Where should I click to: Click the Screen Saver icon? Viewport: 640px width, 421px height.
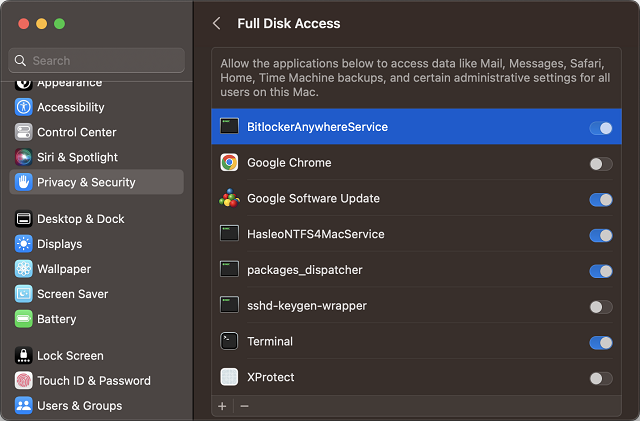(x=24, y=294)
